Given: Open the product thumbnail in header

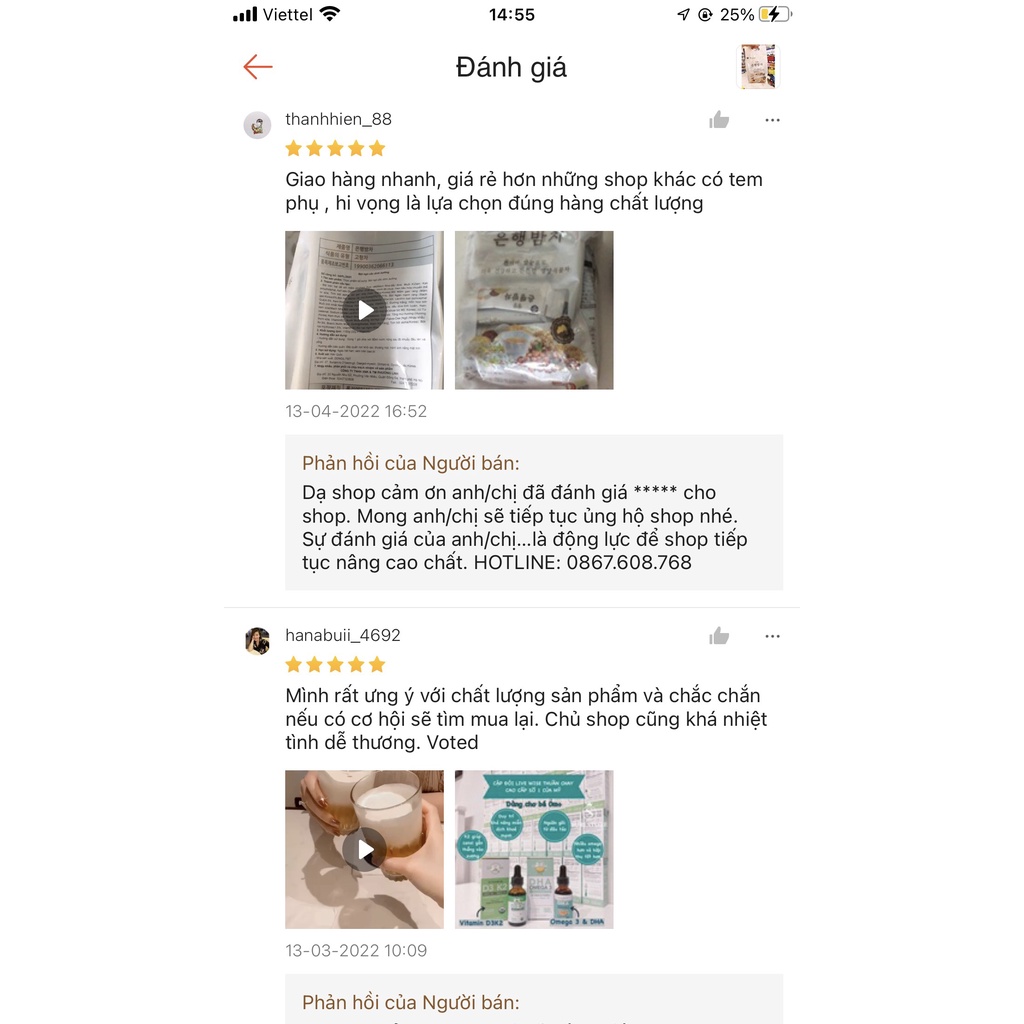Looking at the screenshot, I should point(758,67).
